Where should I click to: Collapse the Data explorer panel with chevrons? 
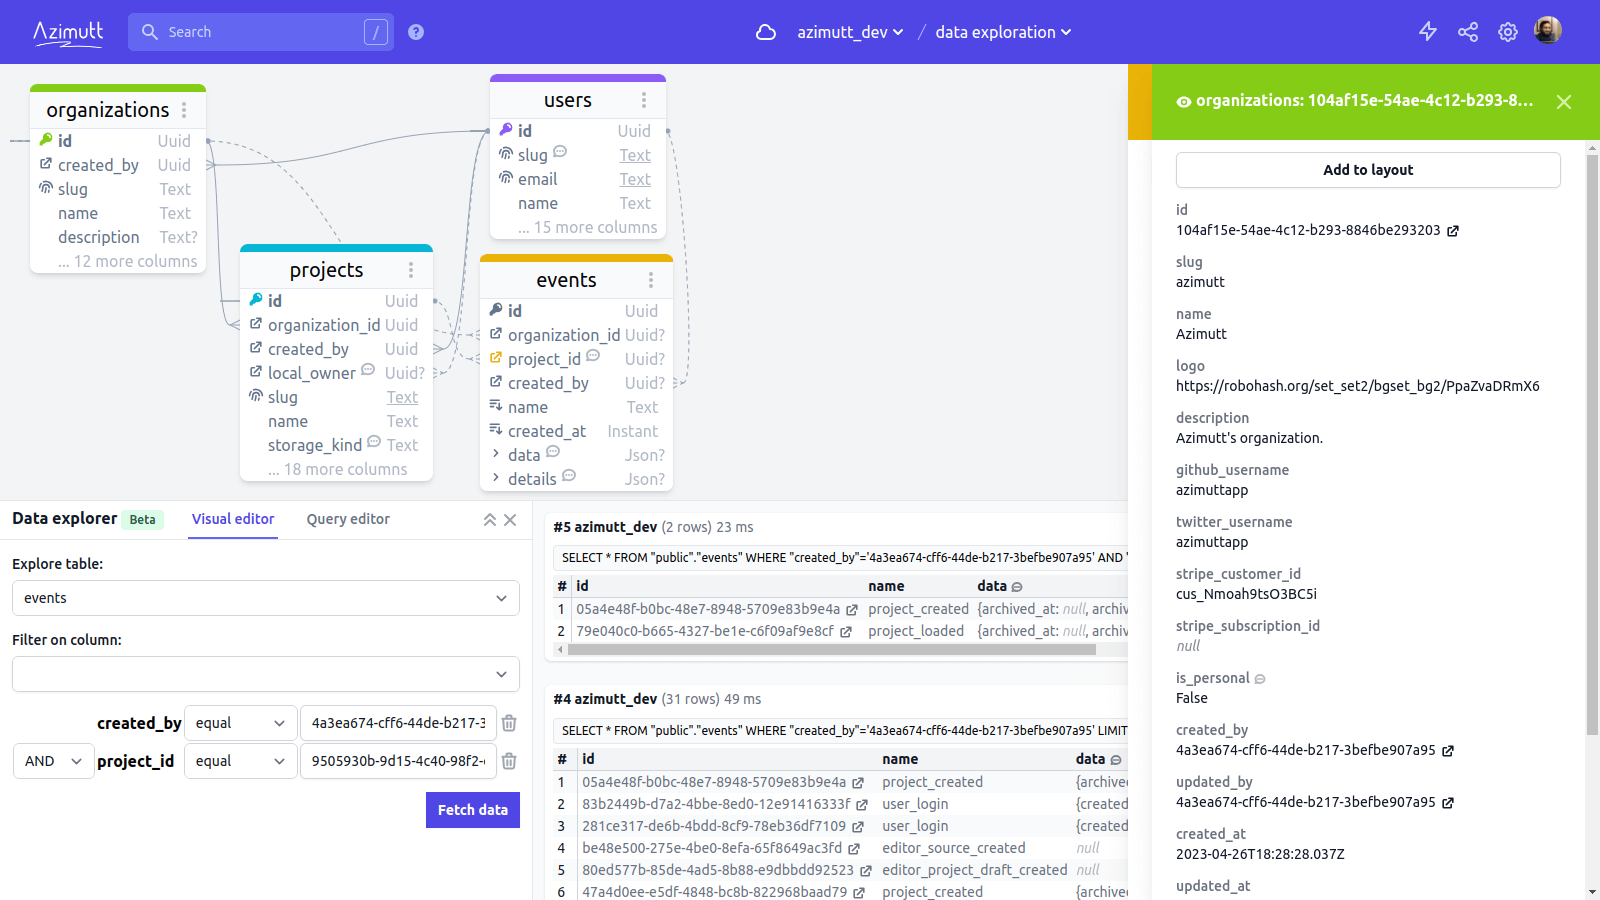(490, 520)
